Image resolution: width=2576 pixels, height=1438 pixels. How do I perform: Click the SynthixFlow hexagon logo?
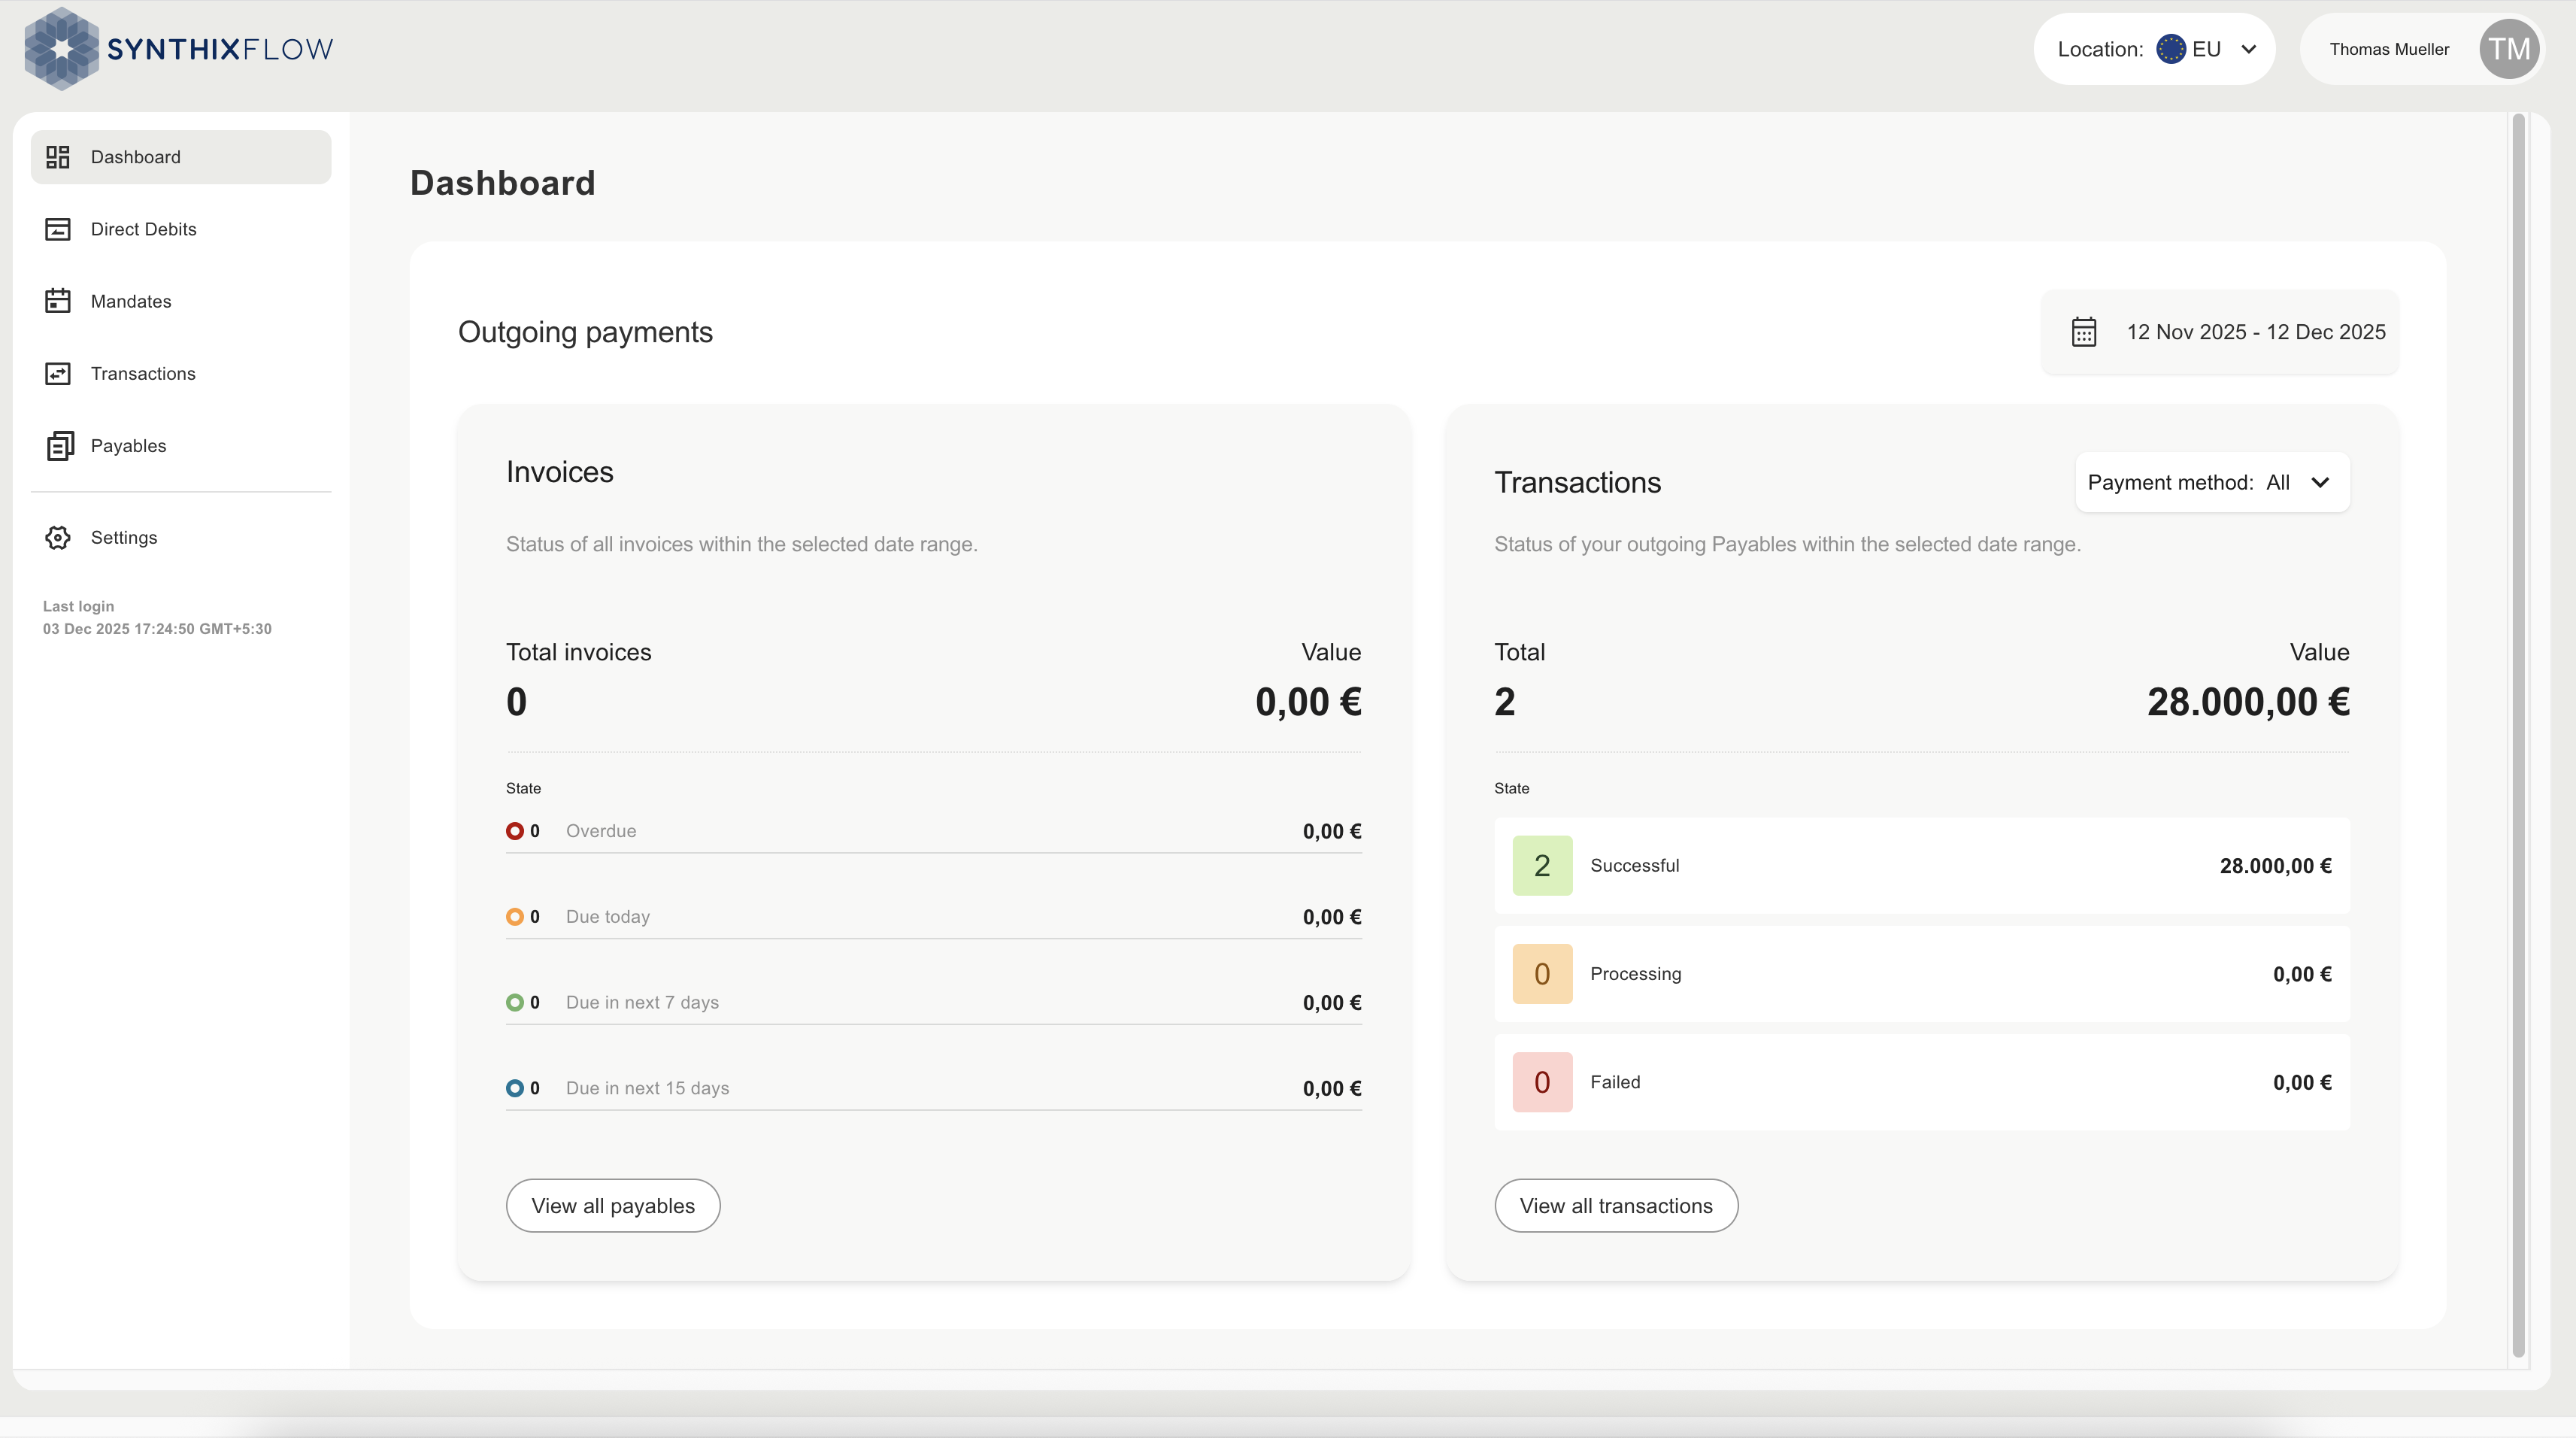62,48
